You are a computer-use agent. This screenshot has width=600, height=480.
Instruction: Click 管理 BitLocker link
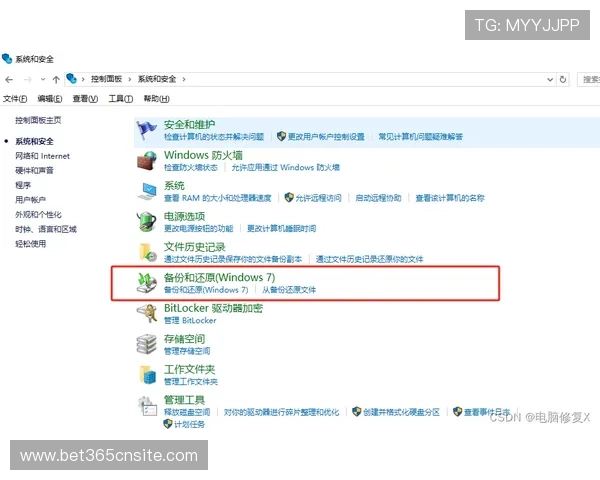tap(190, 320)
